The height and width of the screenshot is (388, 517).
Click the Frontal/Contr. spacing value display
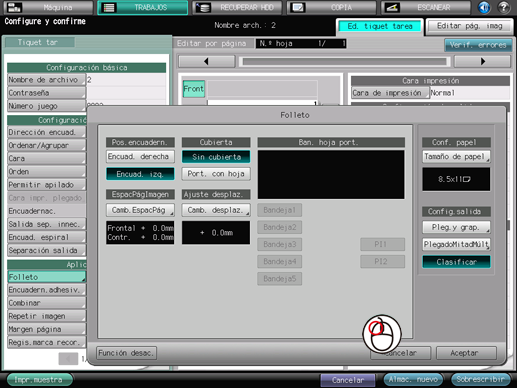pyautogui.click(x=140, y=233)
